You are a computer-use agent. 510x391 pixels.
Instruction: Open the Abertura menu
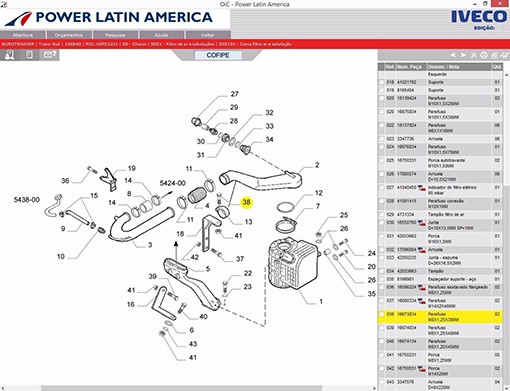(x=23, y=35)
